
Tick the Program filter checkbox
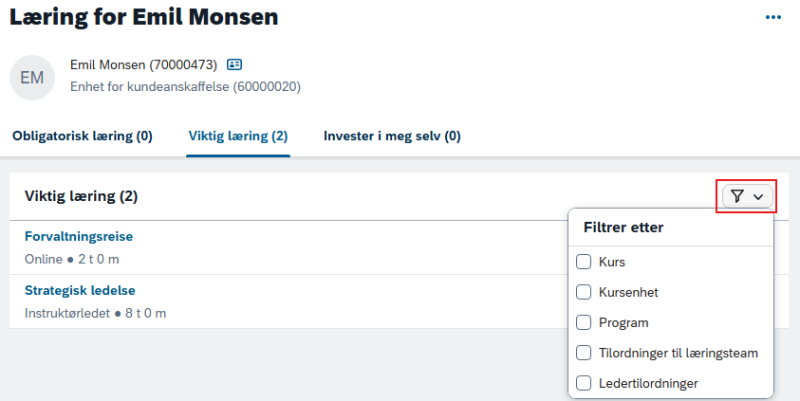[x=583, y=322]
